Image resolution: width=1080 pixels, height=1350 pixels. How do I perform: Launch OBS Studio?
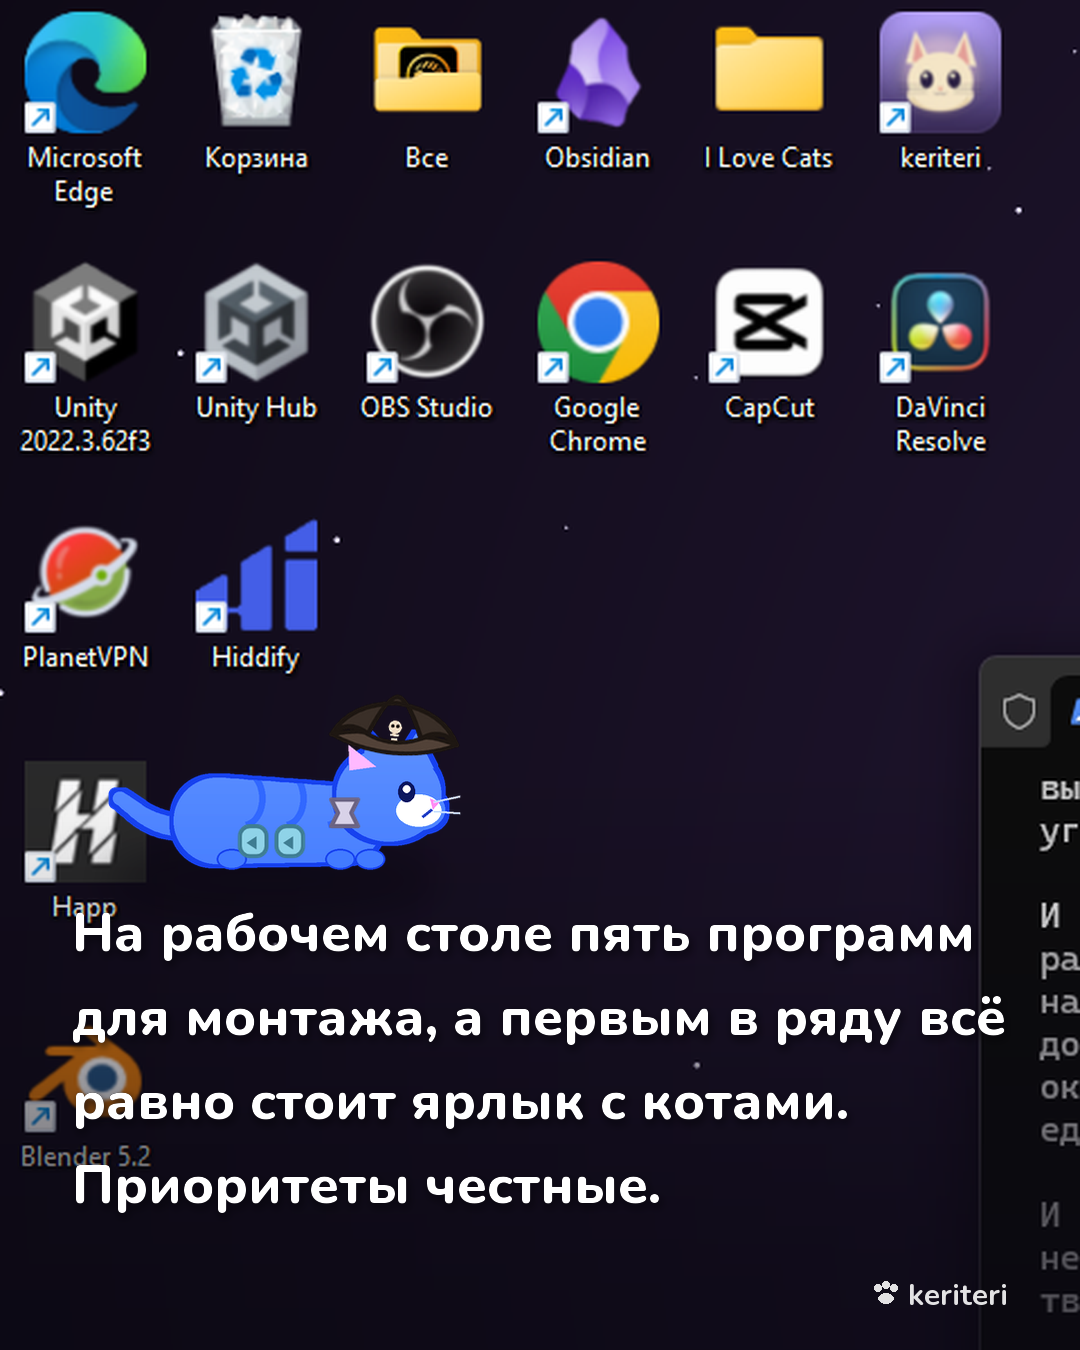427,322
